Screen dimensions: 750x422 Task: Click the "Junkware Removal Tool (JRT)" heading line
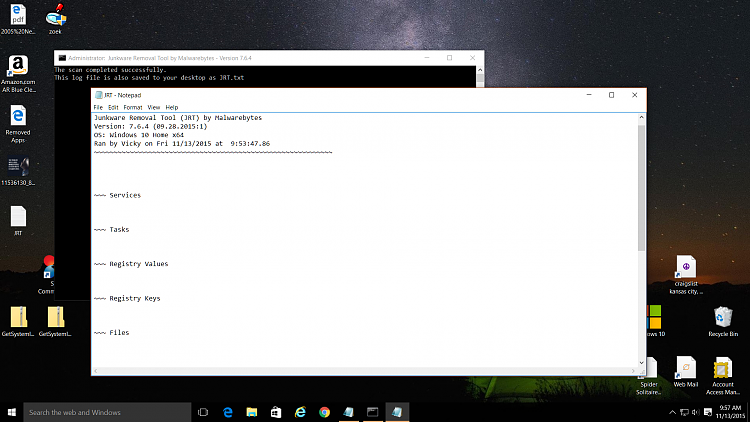click(178, 118)
